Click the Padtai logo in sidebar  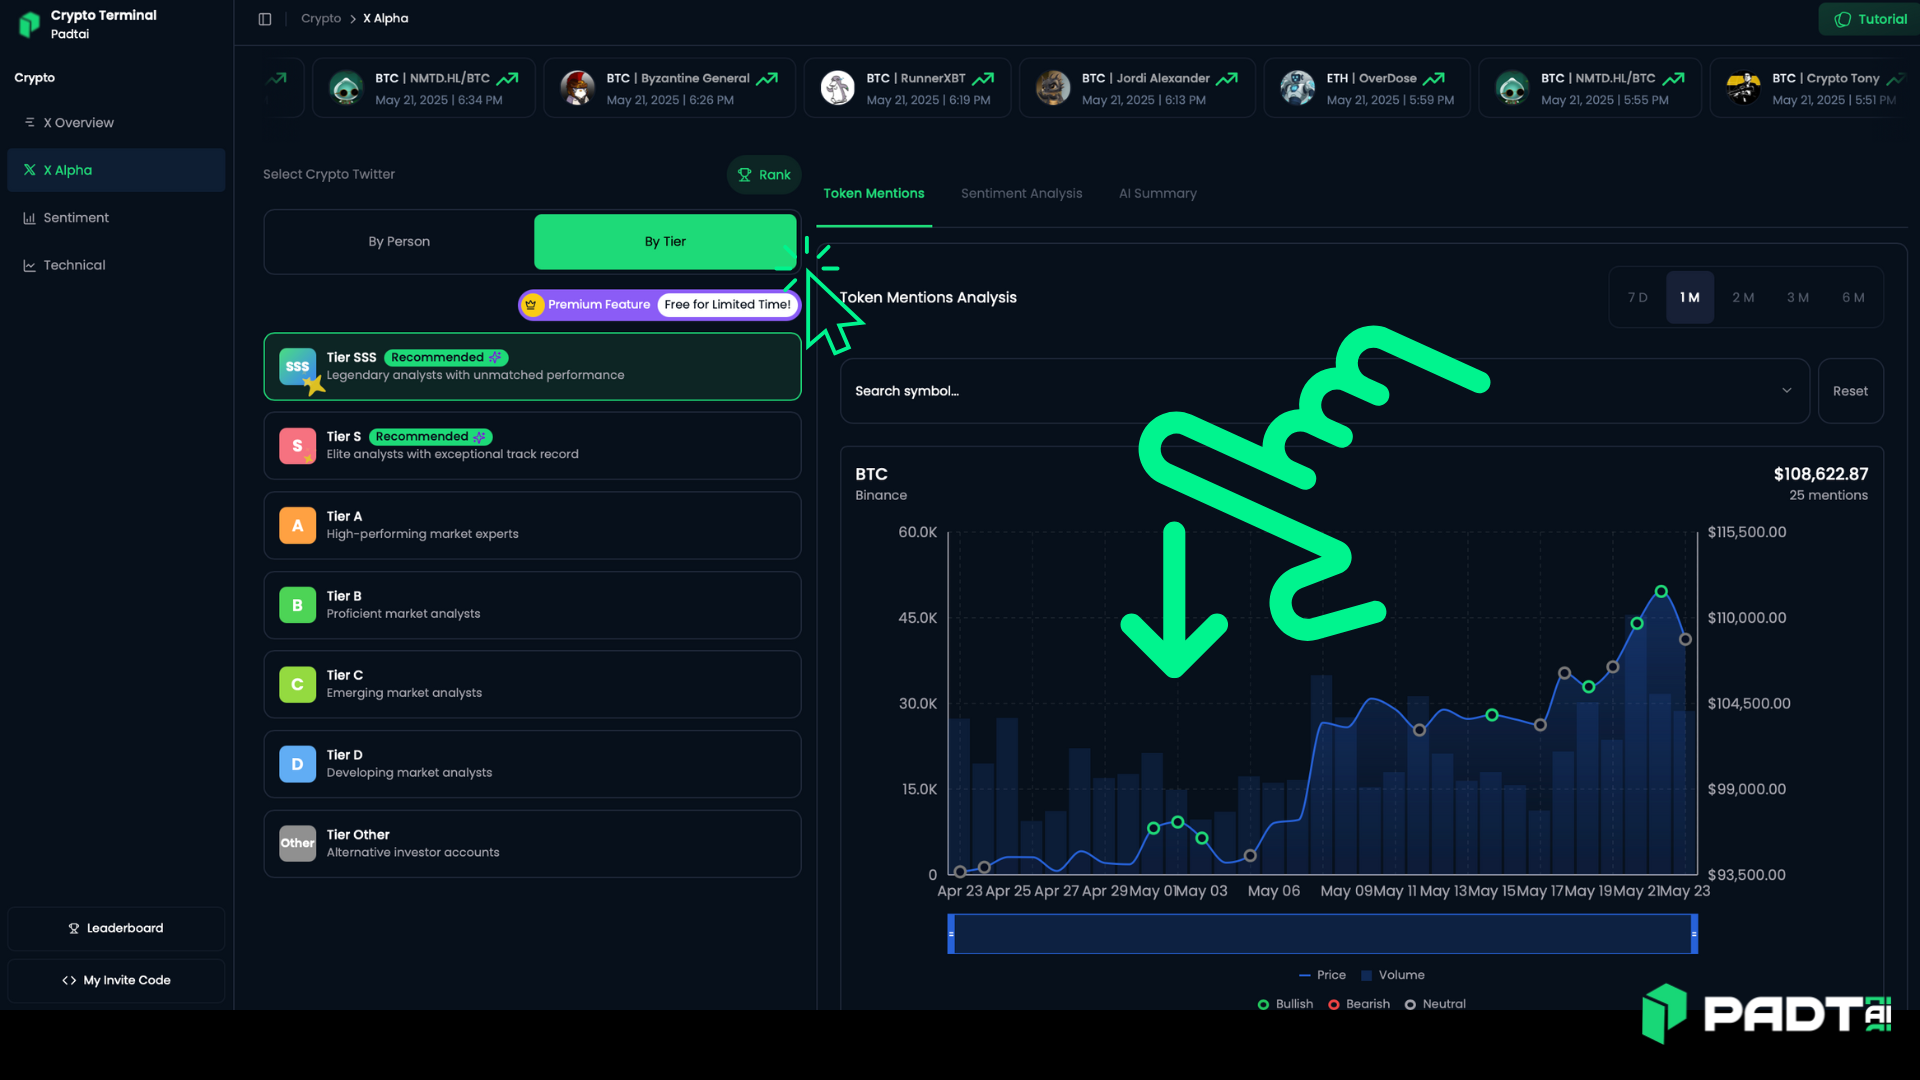point(30,24)
